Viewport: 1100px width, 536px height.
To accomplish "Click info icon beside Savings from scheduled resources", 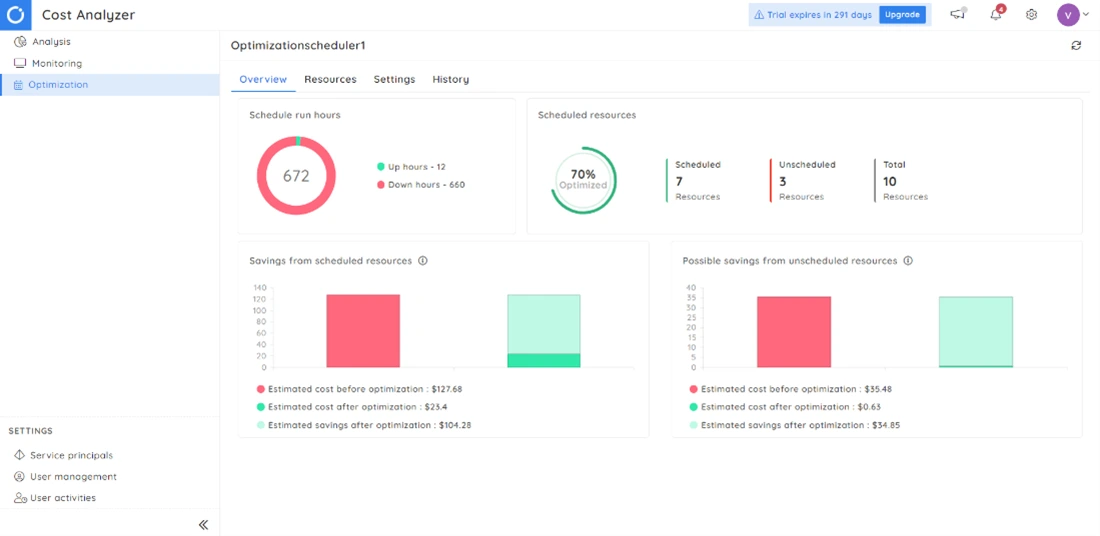I will tap(423, 261).
